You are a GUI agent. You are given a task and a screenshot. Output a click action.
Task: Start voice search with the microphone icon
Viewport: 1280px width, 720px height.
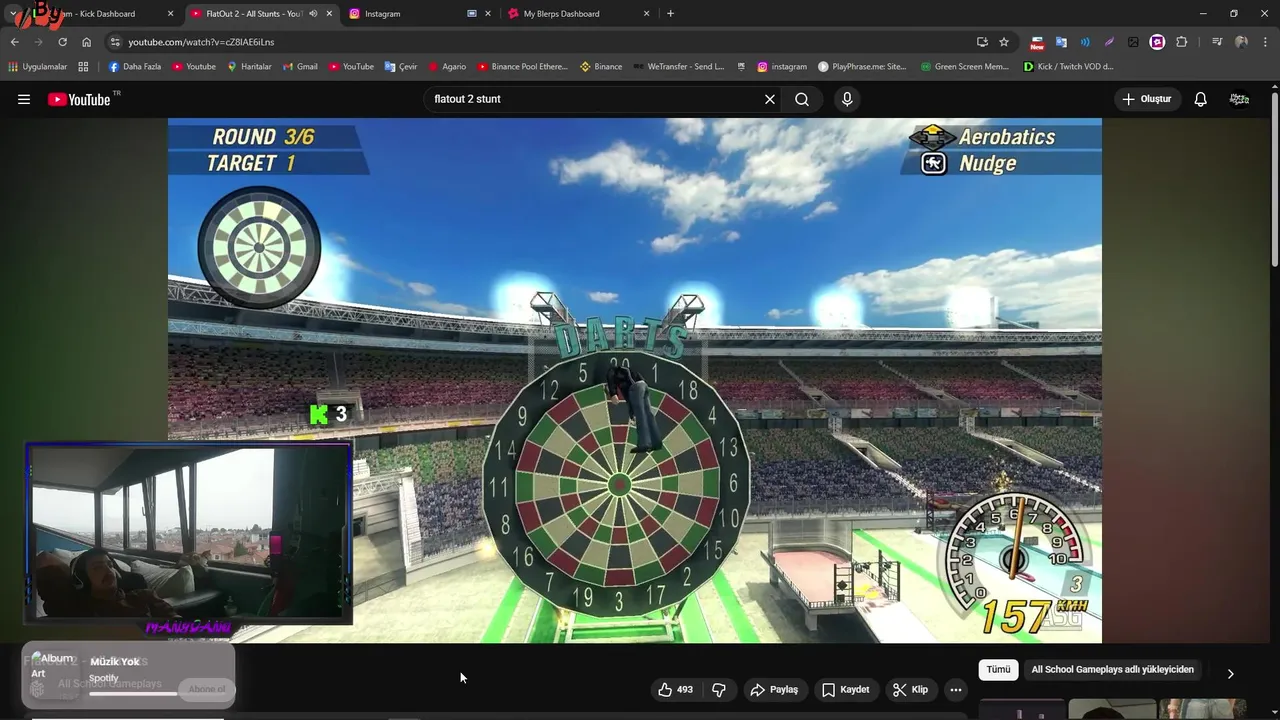pos(847,99)
